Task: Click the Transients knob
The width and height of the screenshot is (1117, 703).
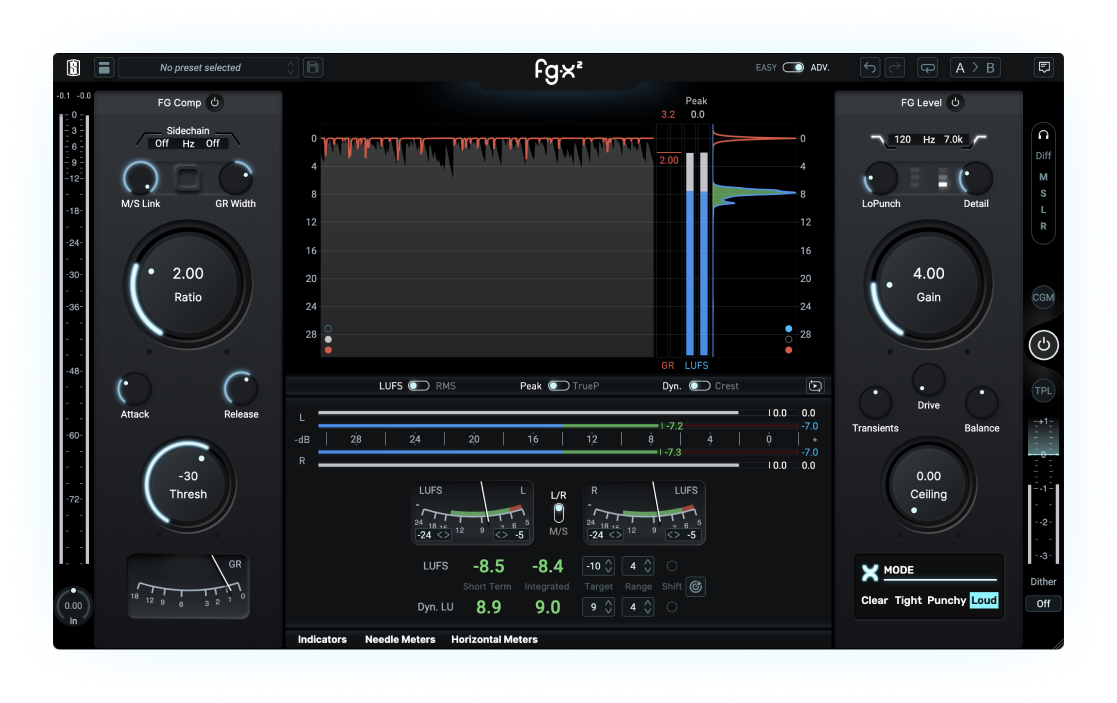Action: click(x=876, y=403)
